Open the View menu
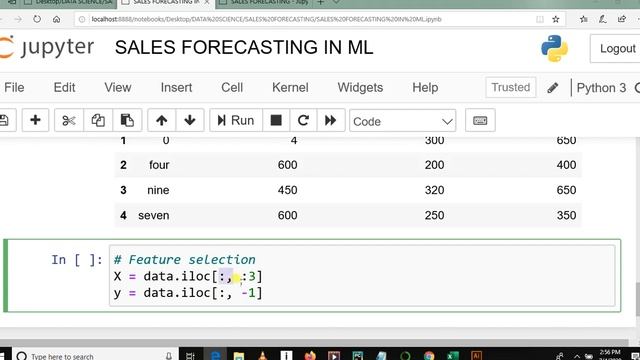The image size is (640, 360). pyautogui.click(x=118, y=87)
